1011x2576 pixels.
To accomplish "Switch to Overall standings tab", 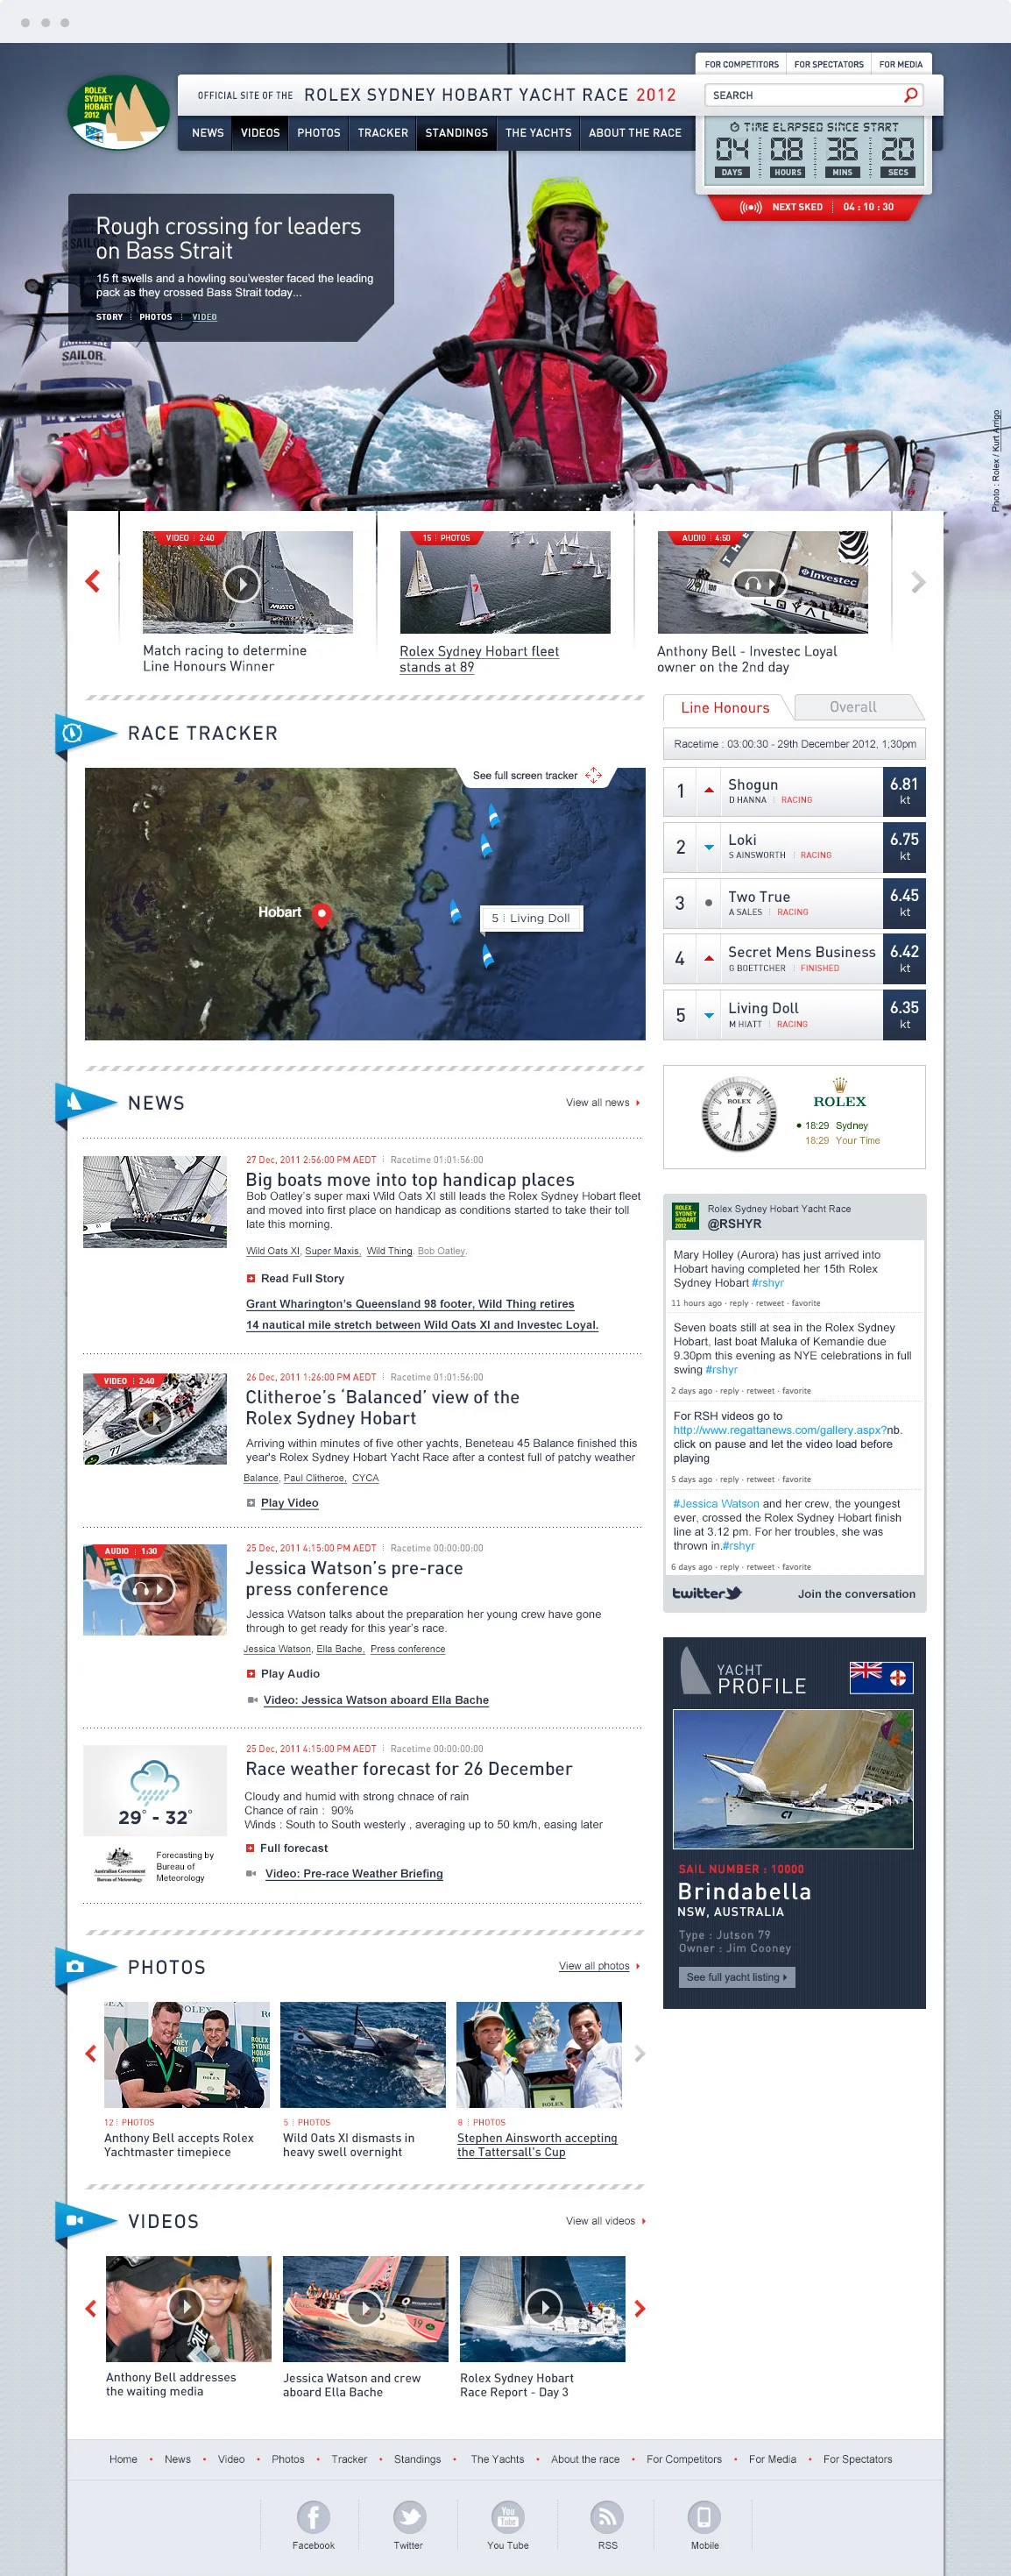I will (x=853, y=707).
